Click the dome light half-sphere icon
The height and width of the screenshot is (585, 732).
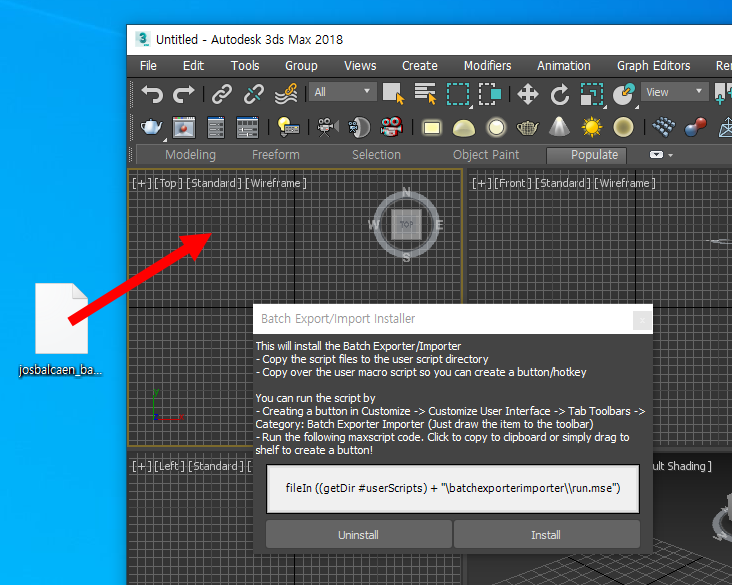[x=464, y=128]
